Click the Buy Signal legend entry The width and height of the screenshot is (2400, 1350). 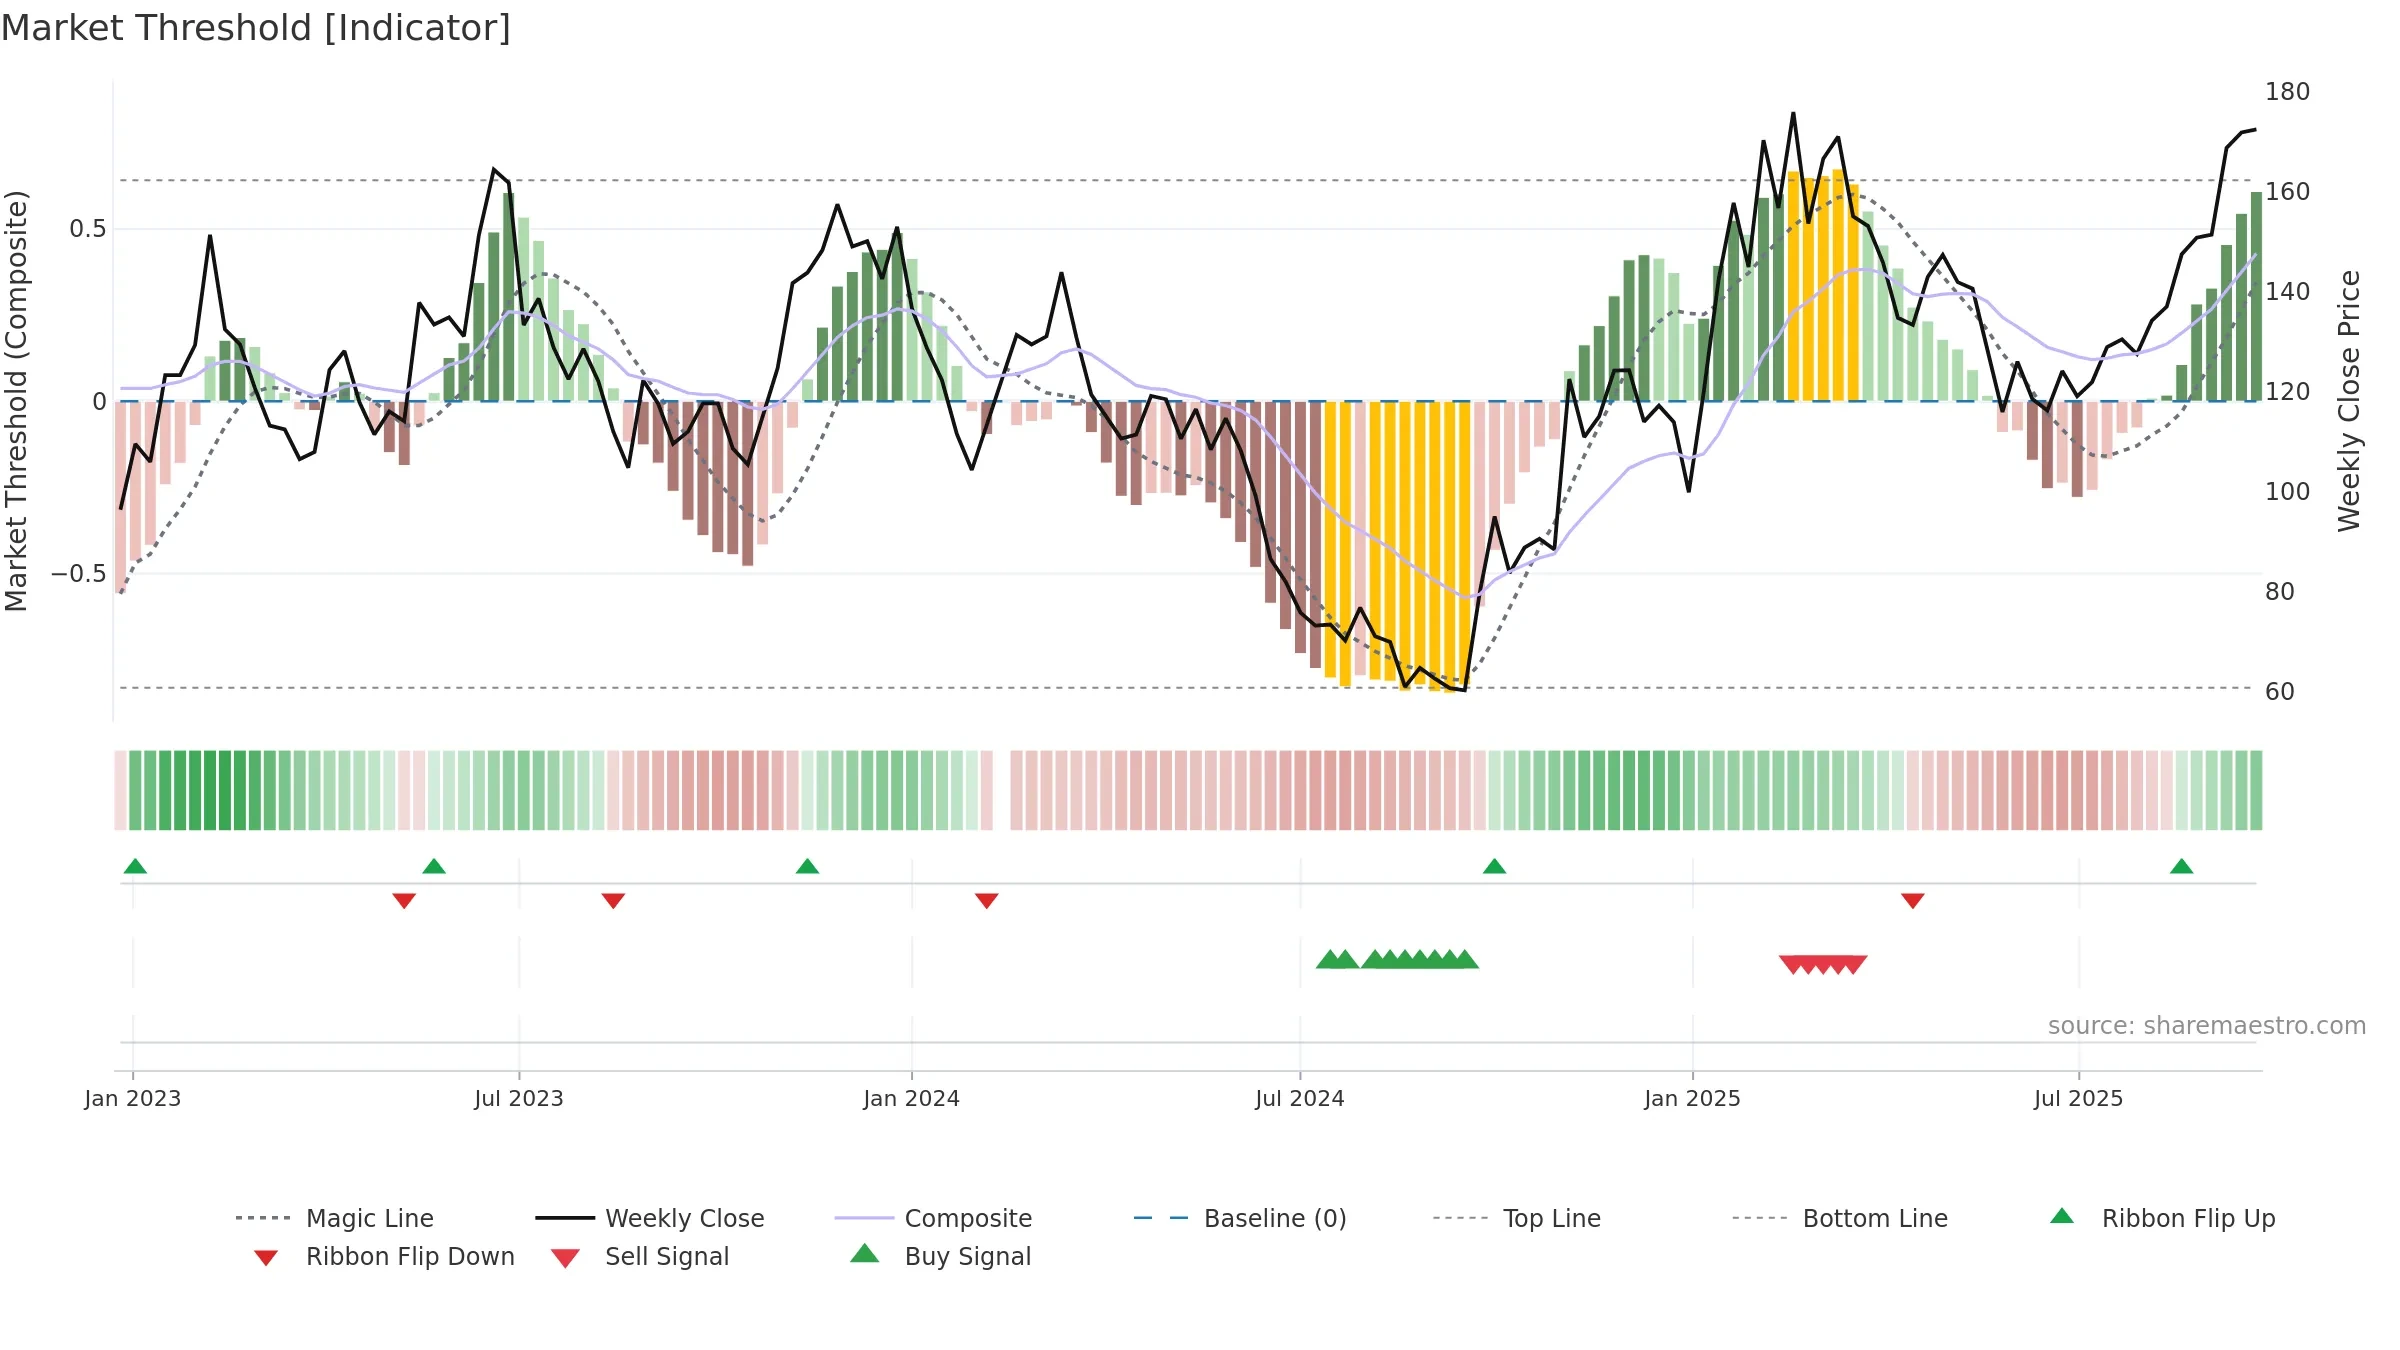click(x=940, y=1256)
